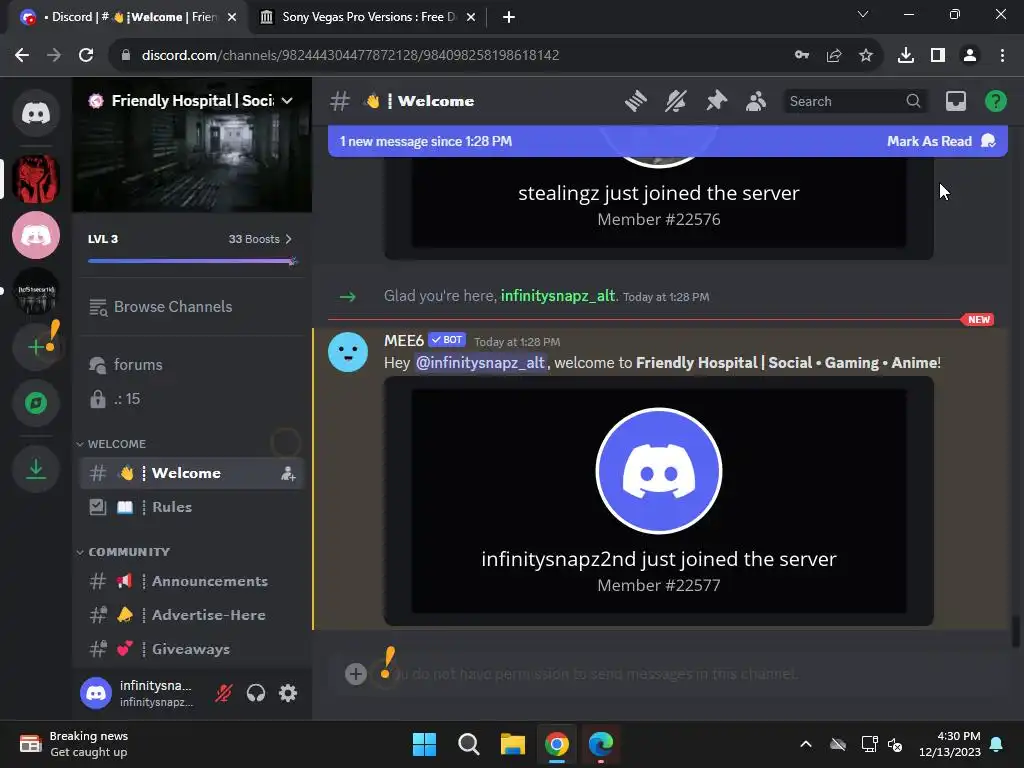Viewport: 1024px width, 768px height.
Task: Click the @infinitysnapz_alt mention
Action: tap(480, 362)
